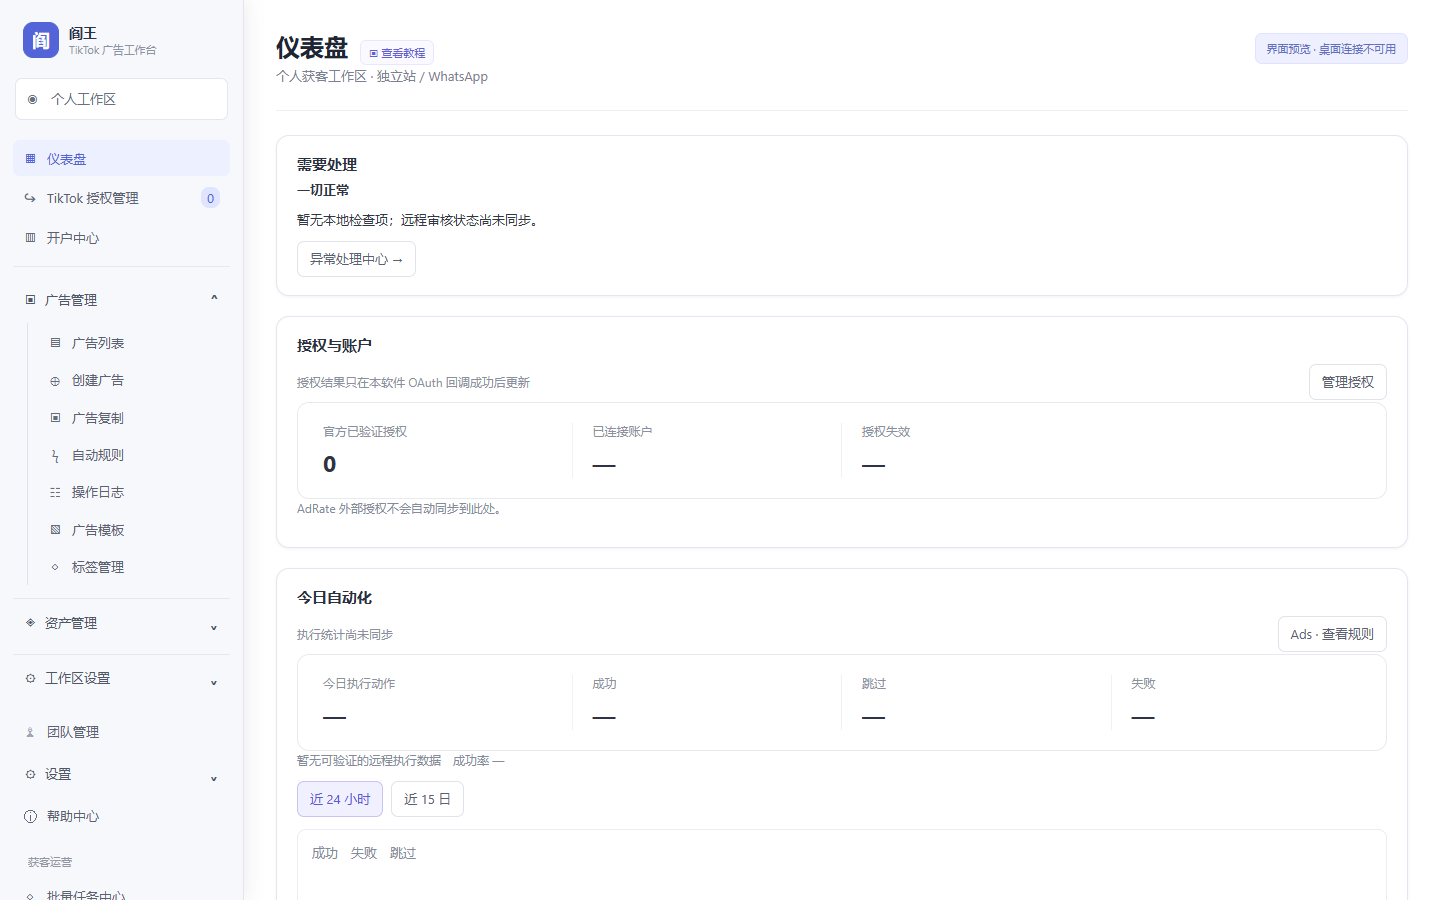Click the 广告管理 section icon
The image size is (1440, 900).
(x=30, y=300)
